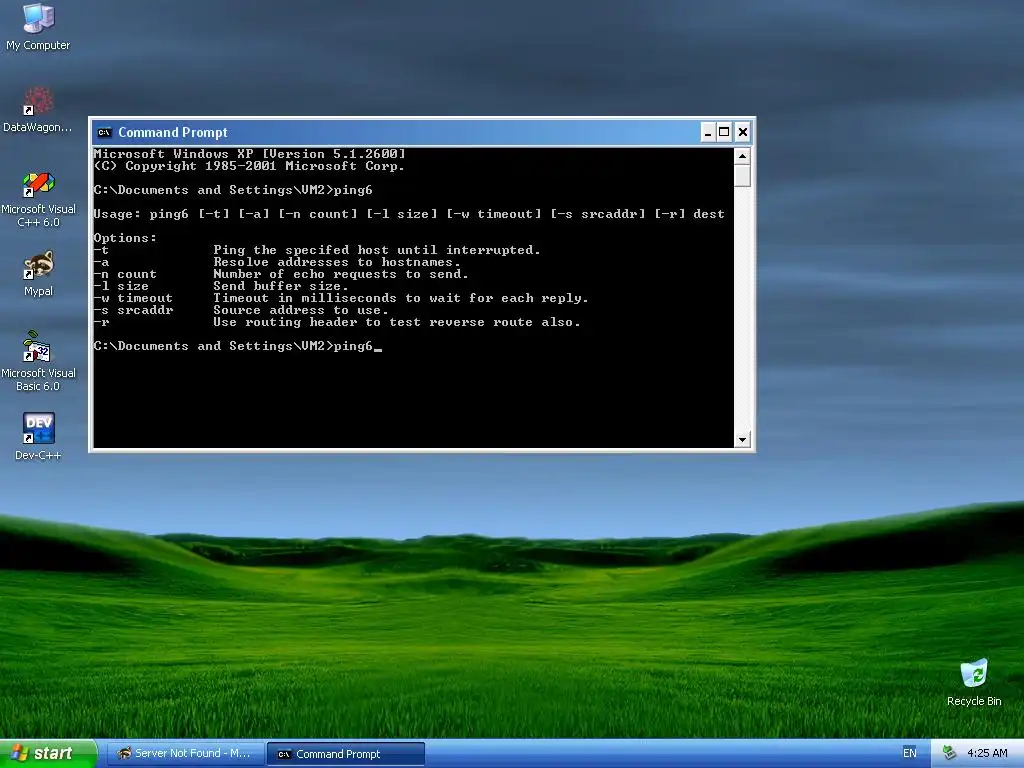Open the Start menu
This screenshot has width=1024, height=768.
pos(48,753)
